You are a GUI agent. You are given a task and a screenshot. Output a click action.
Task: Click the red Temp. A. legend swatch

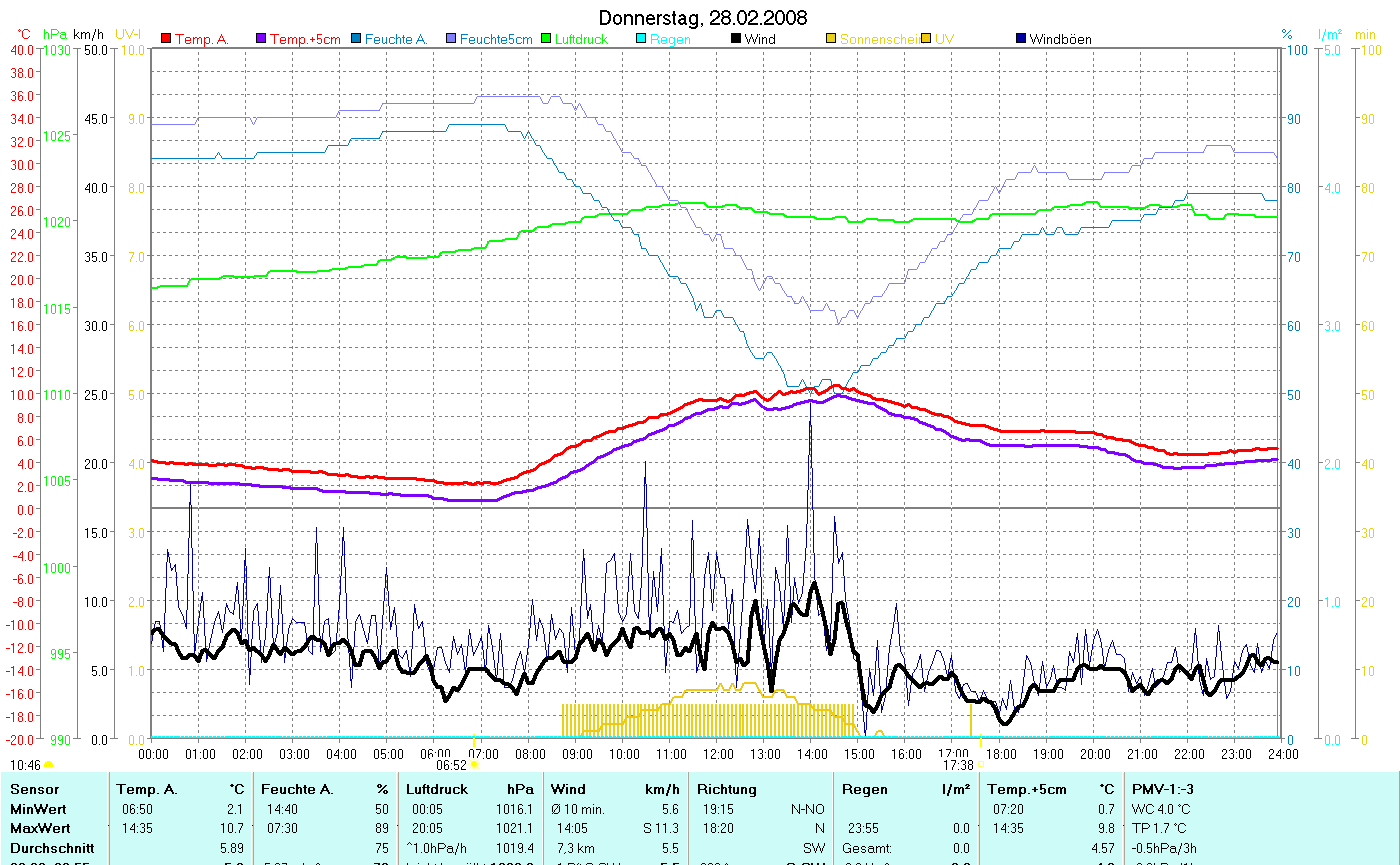[x=167, y=39]
